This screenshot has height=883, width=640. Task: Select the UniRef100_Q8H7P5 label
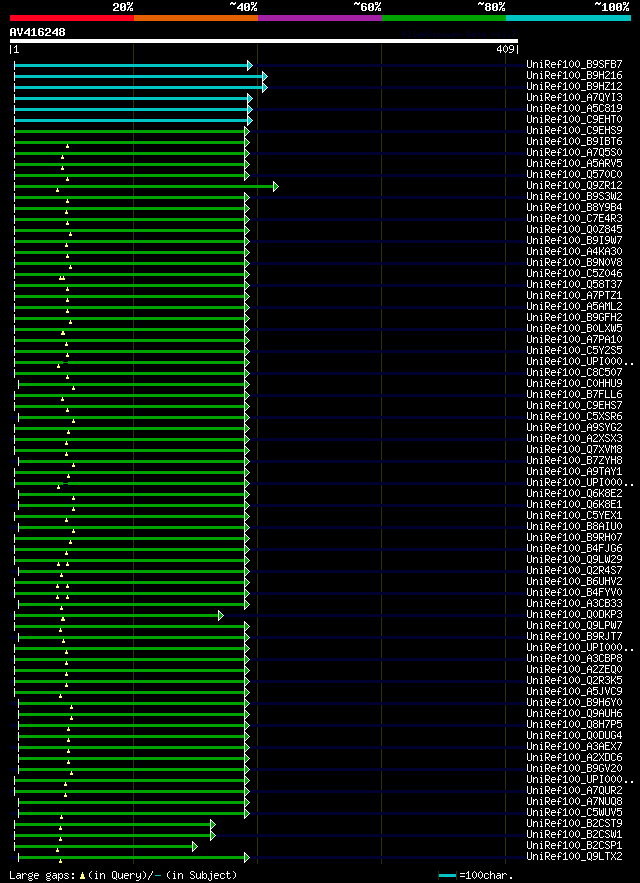pos(574,724)
